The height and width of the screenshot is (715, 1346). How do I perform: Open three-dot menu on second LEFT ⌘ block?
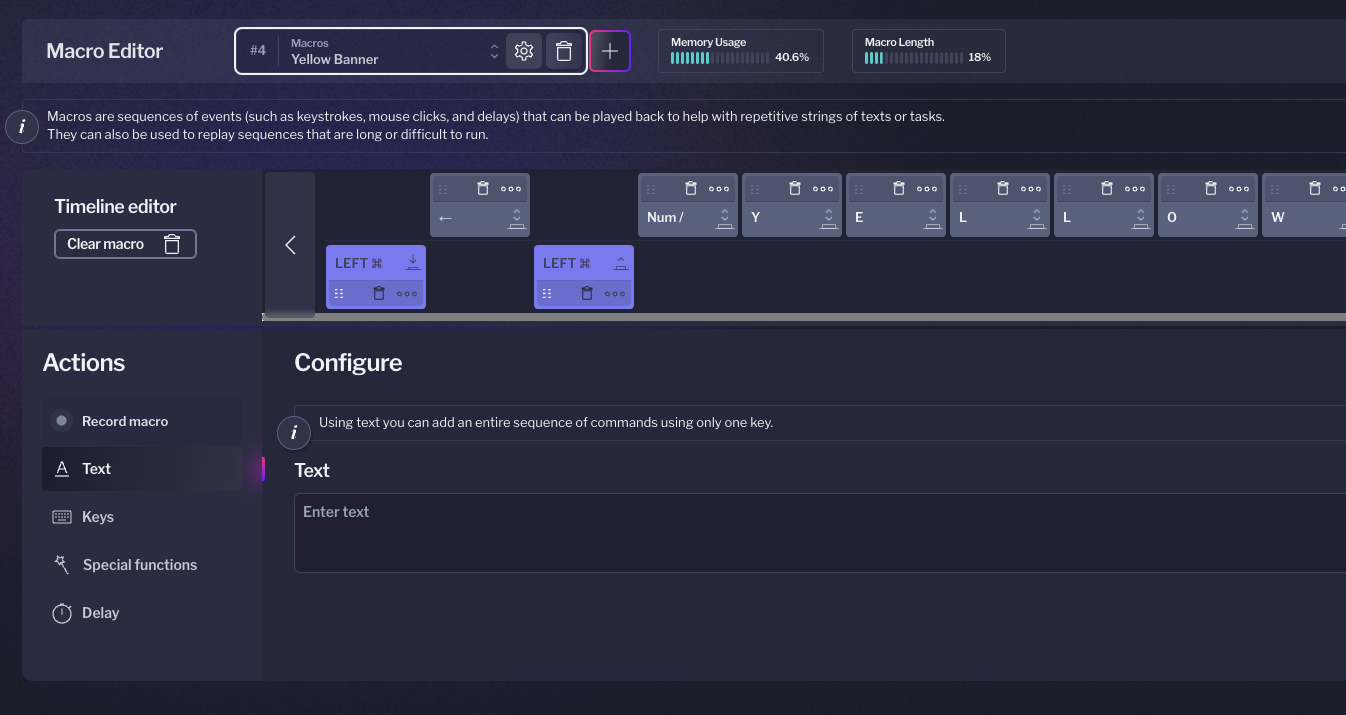coord(615,294)
